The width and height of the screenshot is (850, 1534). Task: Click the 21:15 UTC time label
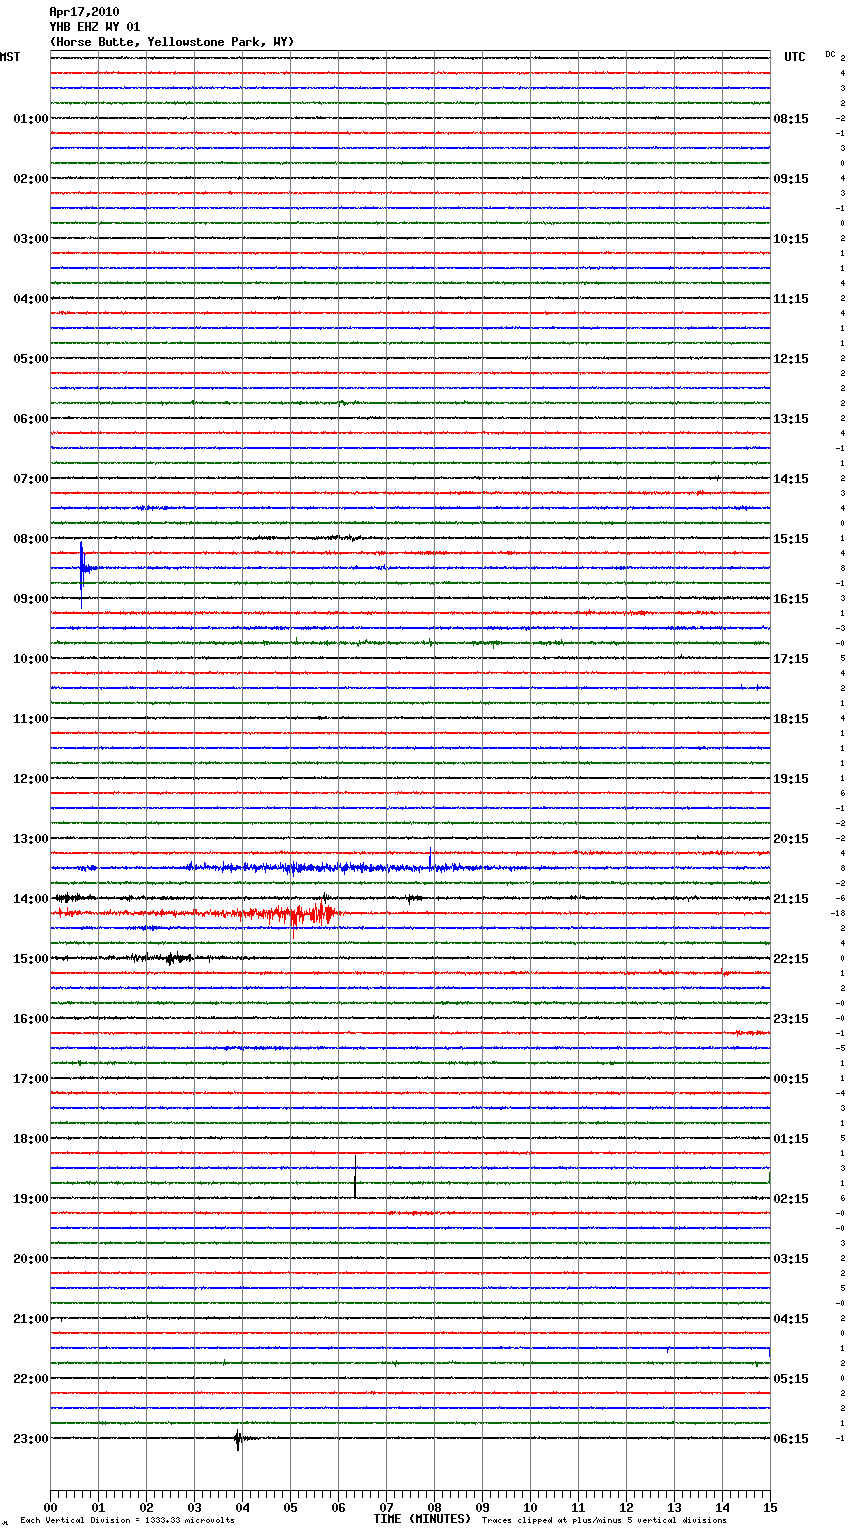coord(791,899)
